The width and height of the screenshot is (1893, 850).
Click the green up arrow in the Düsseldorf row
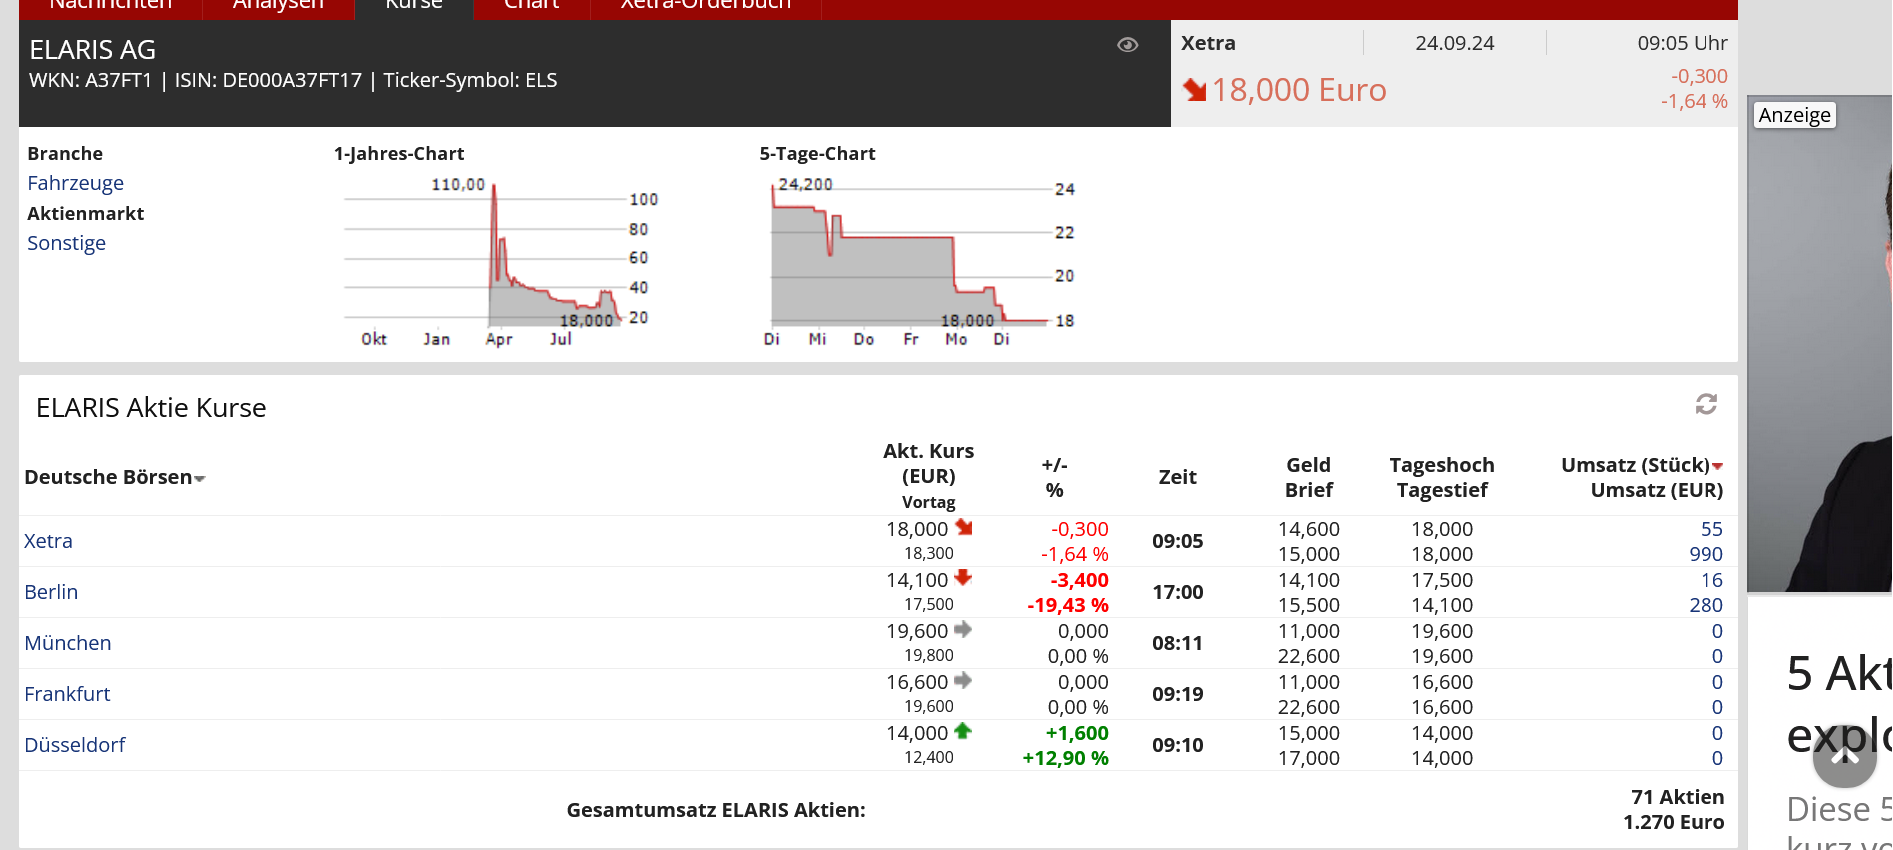point(963,731)
